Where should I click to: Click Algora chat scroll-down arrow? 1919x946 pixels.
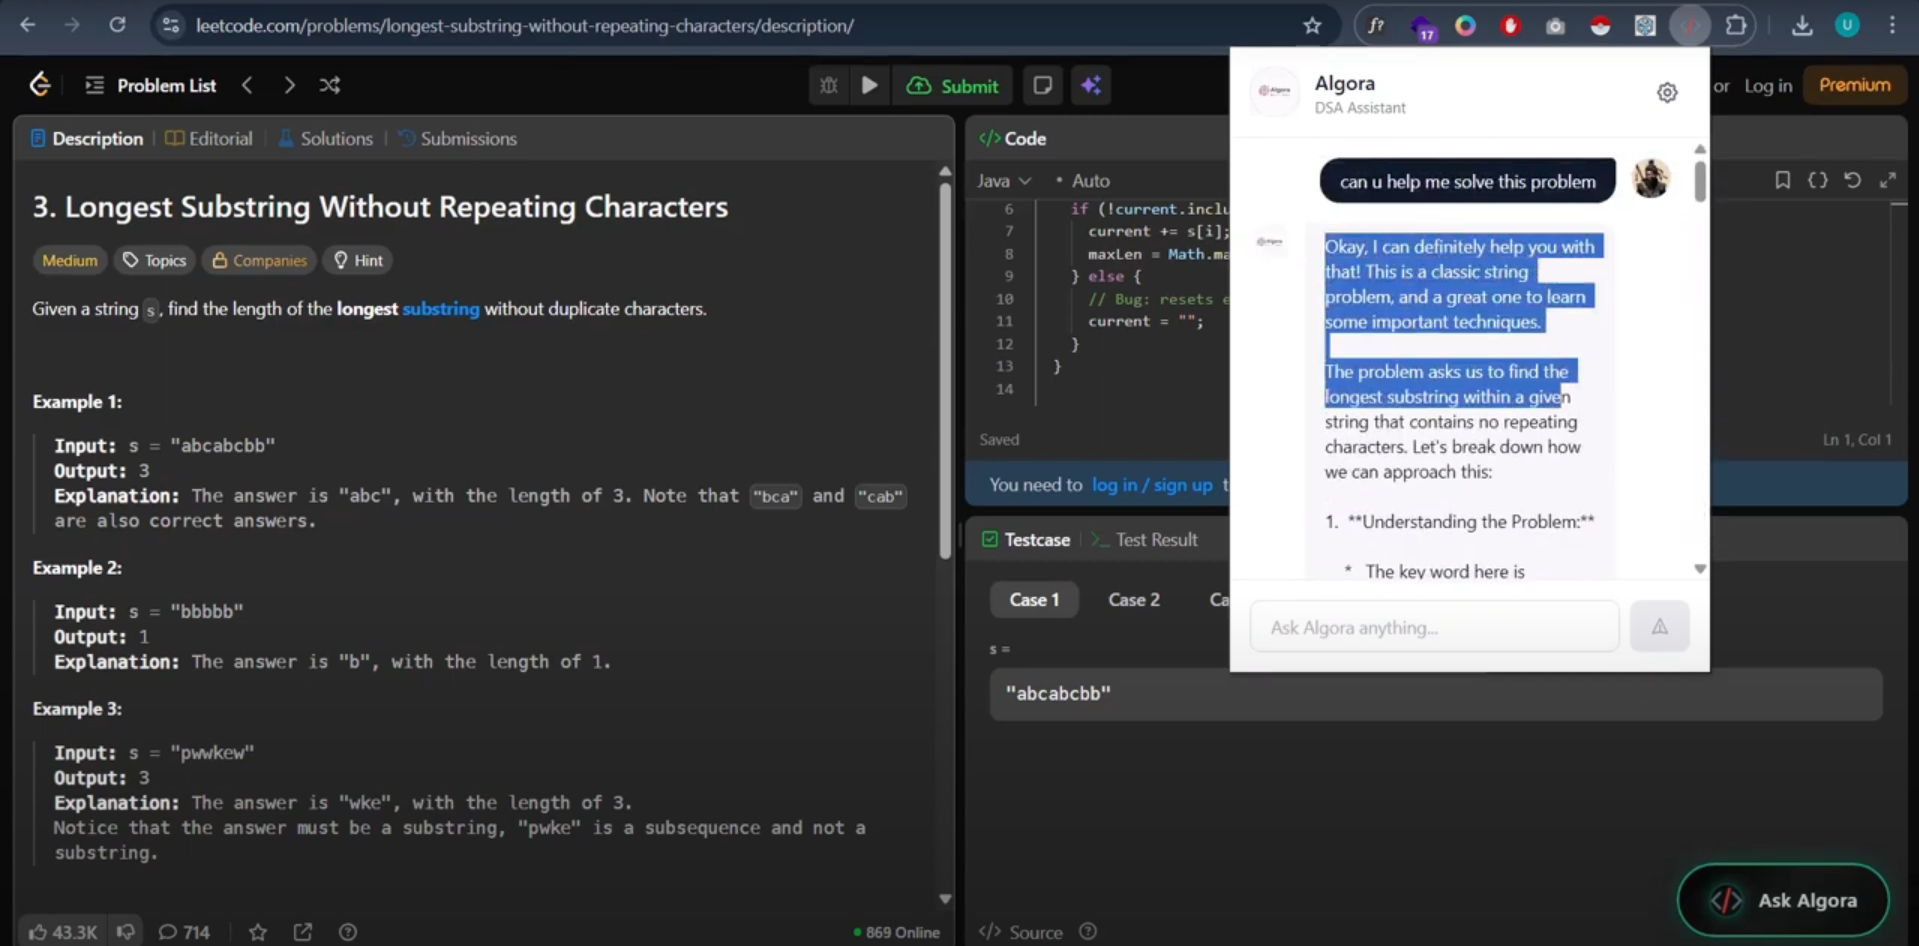point(1700,569)
